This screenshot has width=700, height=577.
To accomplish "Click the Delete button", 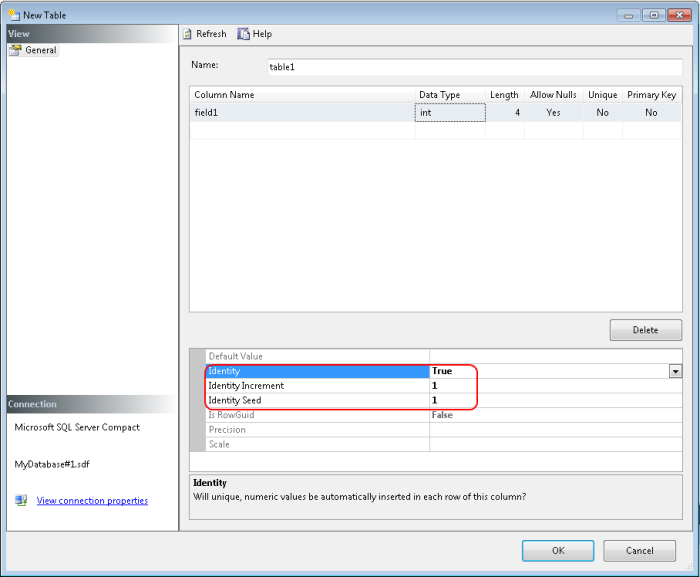I will 646,330.
